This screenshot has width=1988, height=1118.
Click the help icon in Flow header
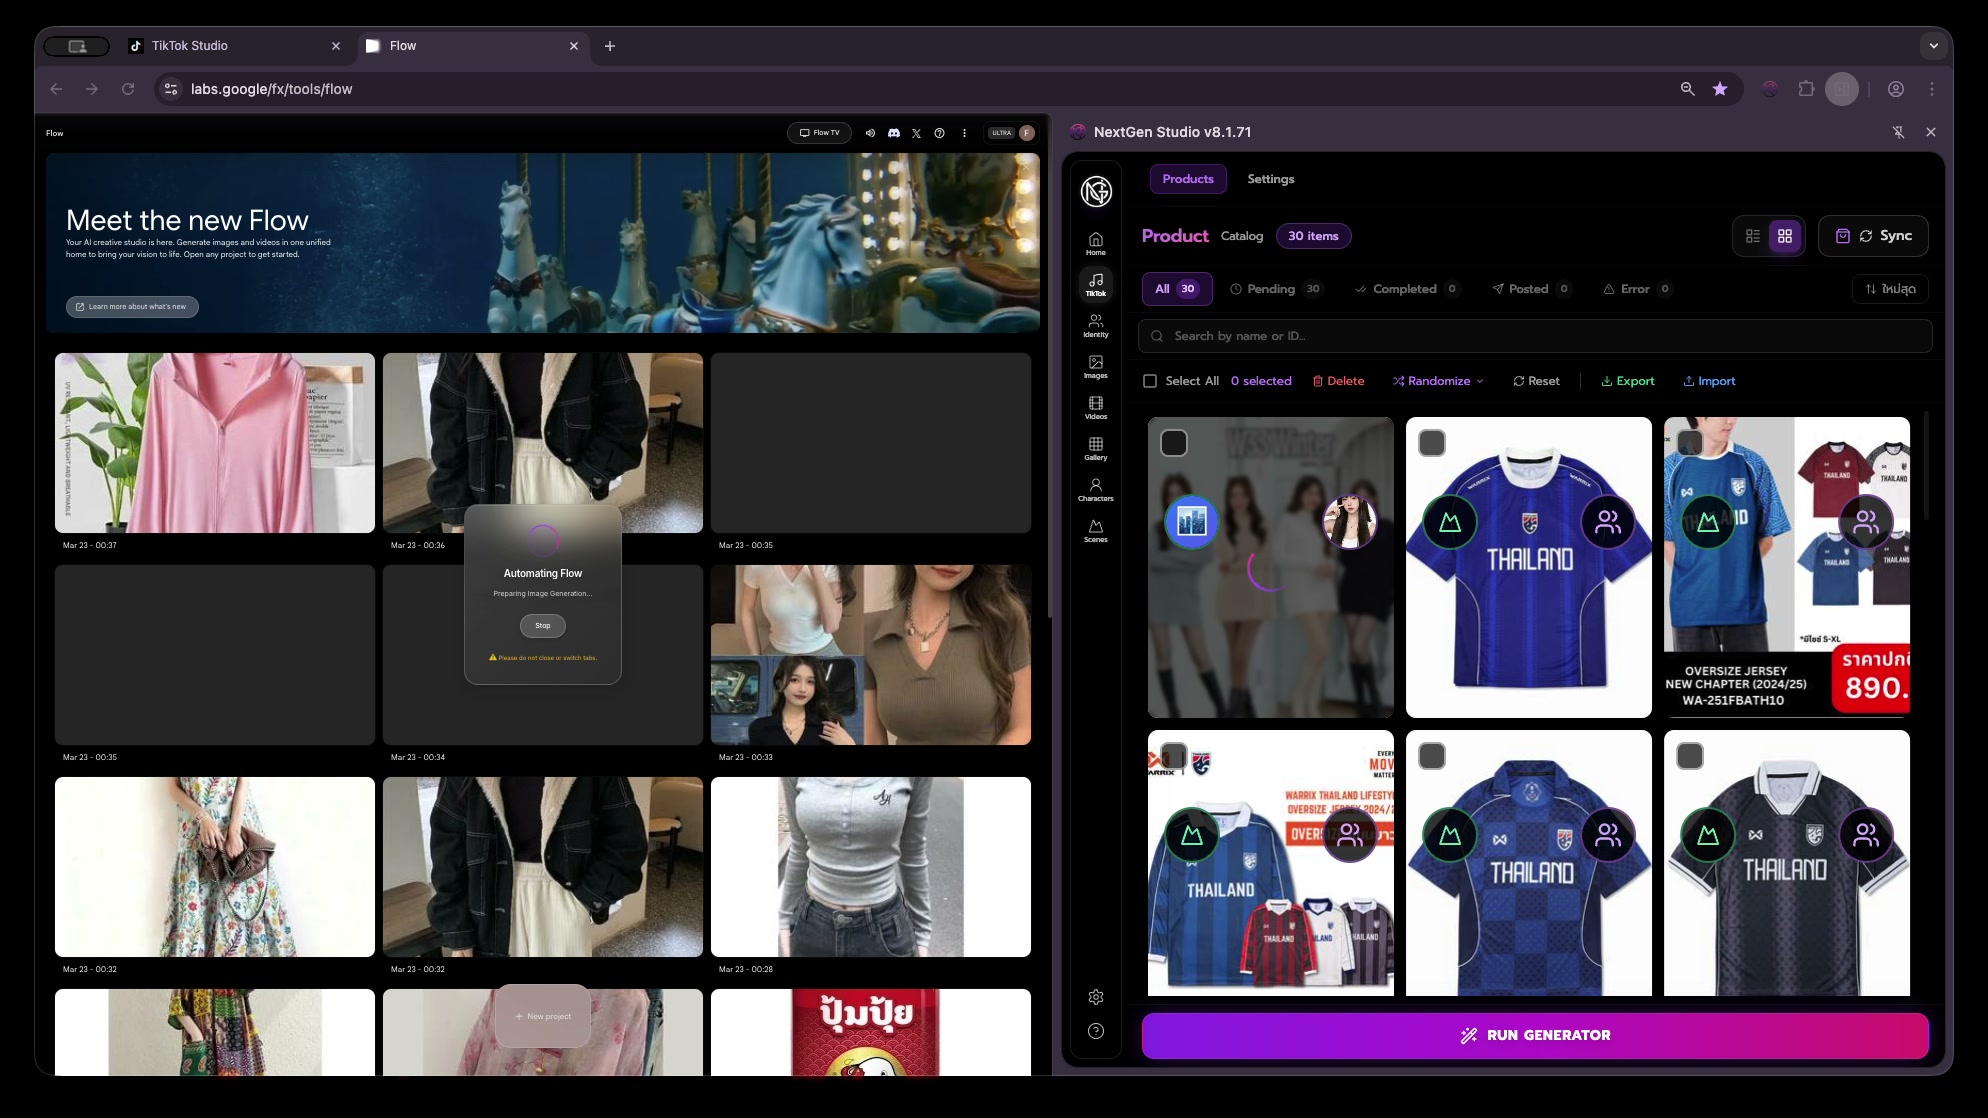939,133
